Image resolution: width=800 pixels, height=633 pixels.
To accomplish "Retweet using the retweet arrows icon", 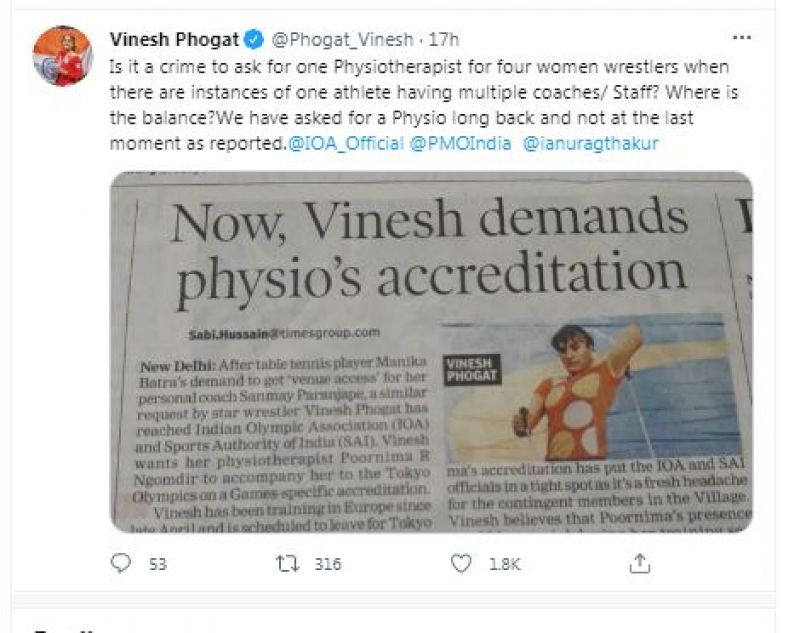I will [x=283, y=564].
